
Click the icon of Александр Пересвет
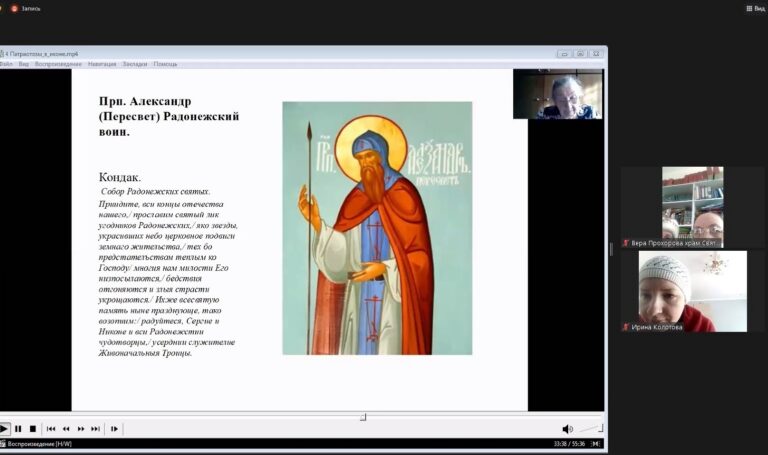click(x=377, y=228)
